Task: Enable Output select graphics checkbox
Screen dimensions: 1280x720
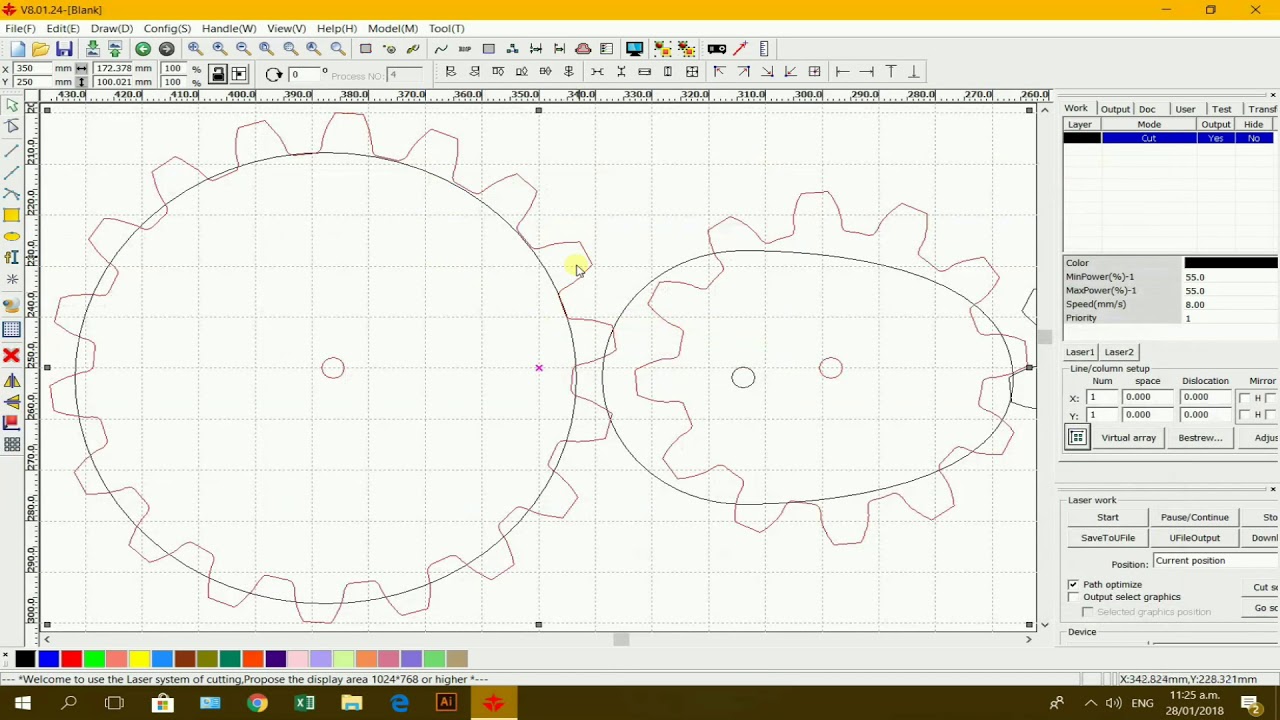Action: point(1073,597)
